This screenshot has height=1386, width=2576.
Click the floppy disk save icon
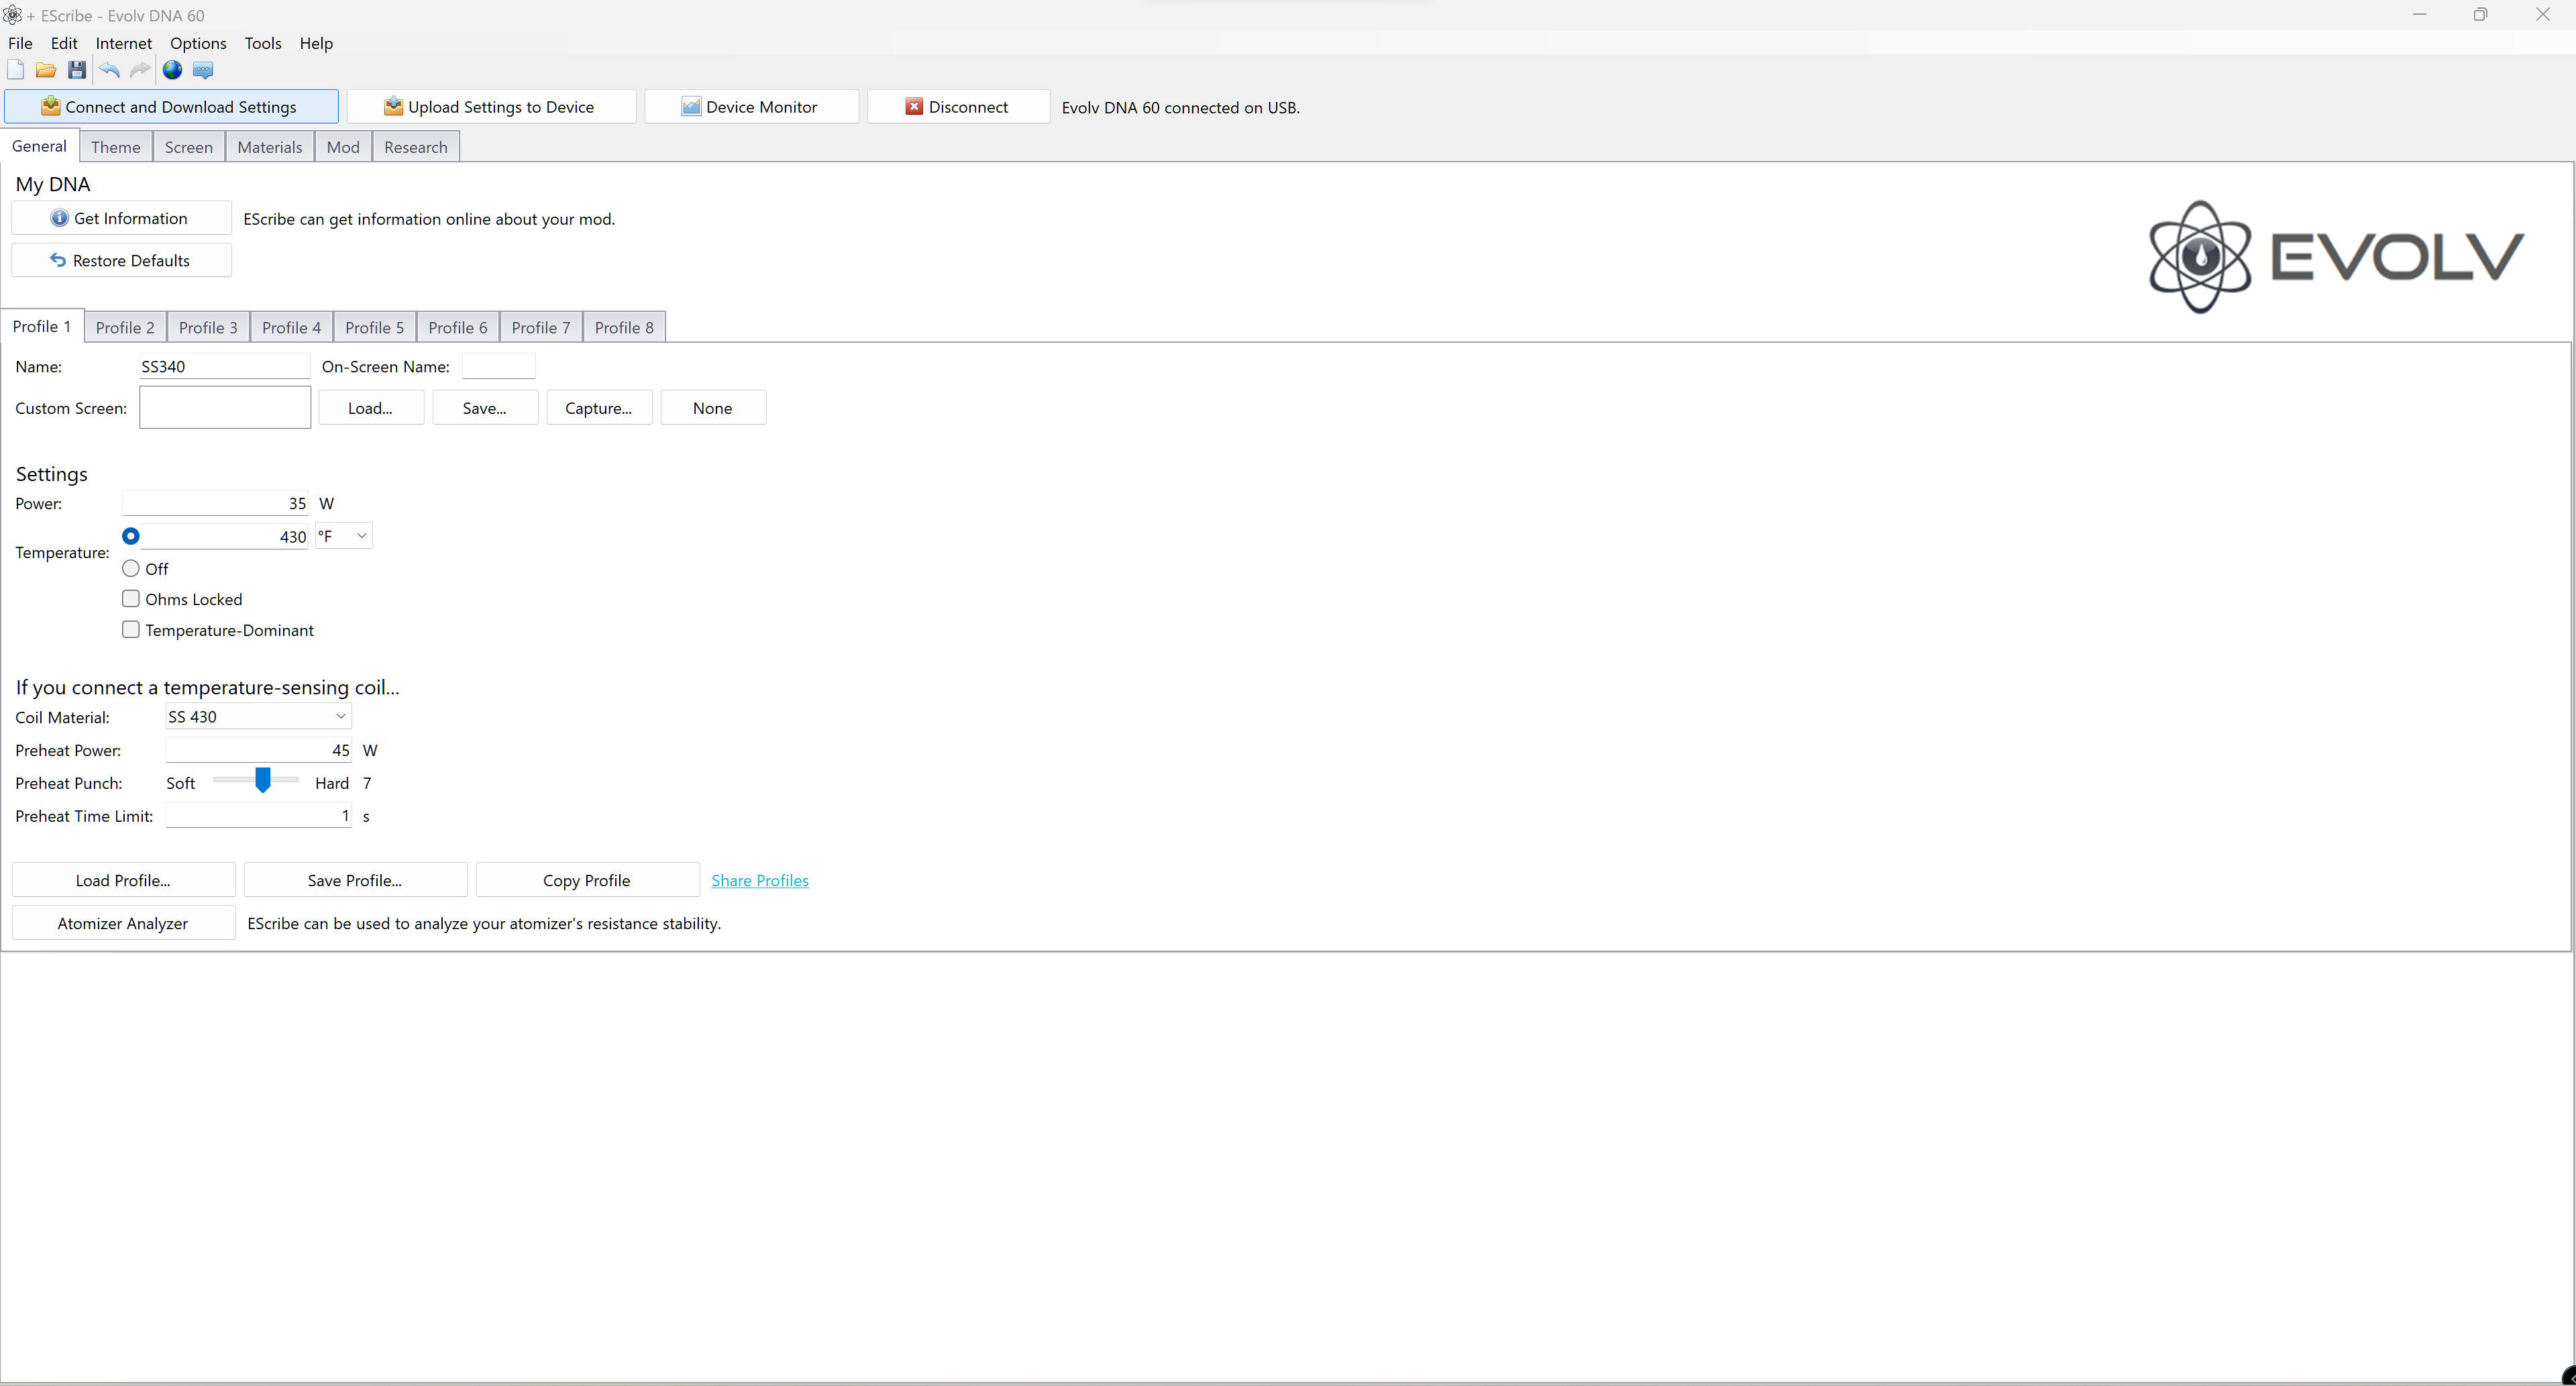(77, 70)
